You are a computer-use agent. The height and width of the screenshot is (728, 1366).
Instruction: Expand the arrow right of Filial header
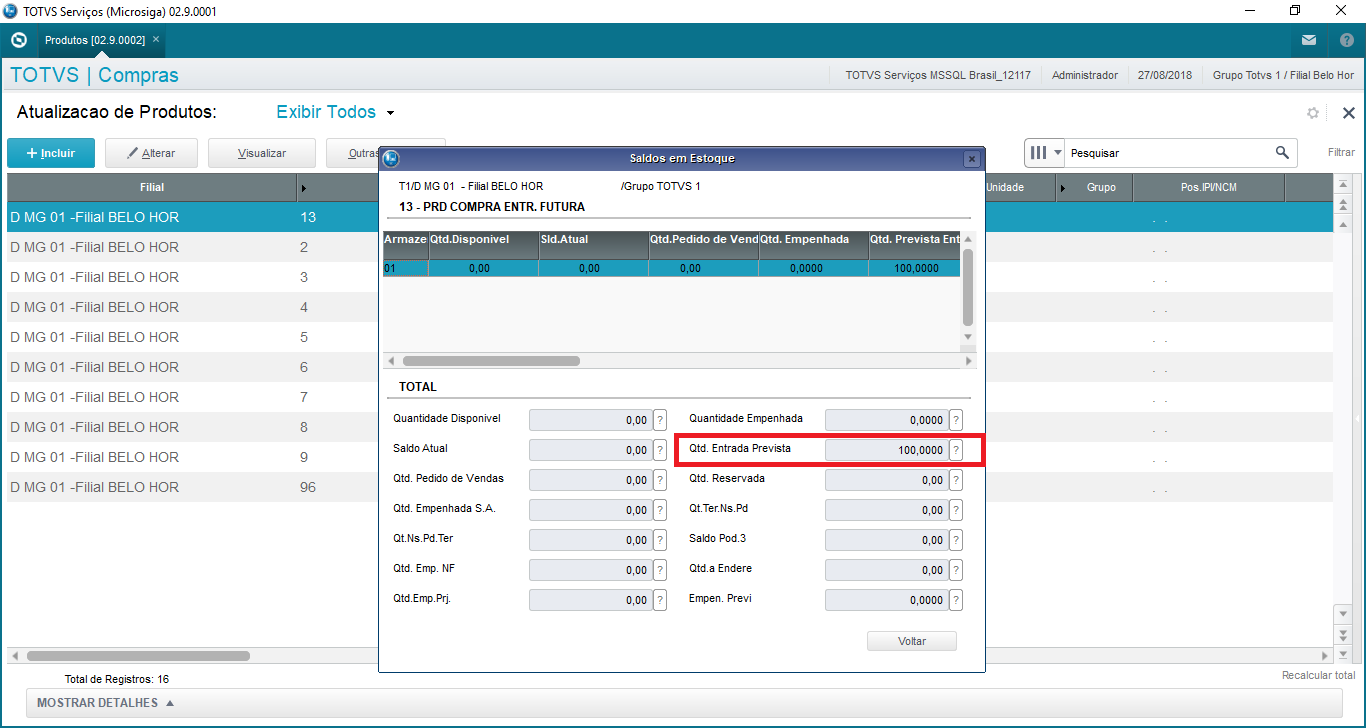[x=303, y=188]
